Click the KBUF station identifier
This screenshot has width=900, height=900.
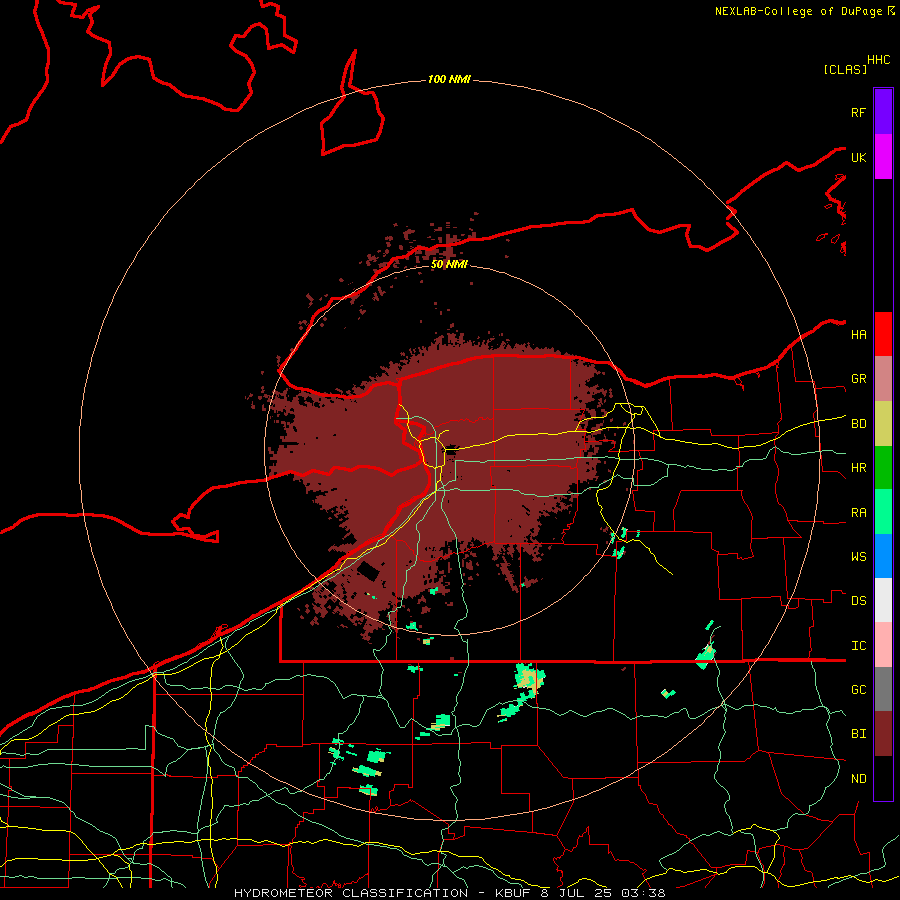(x=513, y=893)
